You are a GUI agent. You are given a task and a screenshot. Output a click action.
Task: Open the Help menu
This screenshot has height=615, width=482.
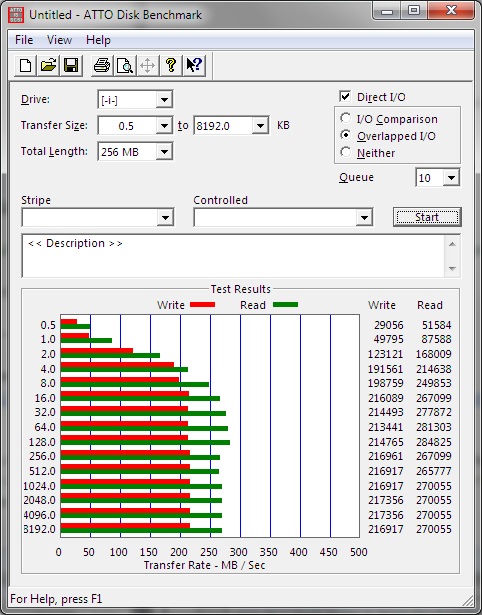tap(98, 40)
